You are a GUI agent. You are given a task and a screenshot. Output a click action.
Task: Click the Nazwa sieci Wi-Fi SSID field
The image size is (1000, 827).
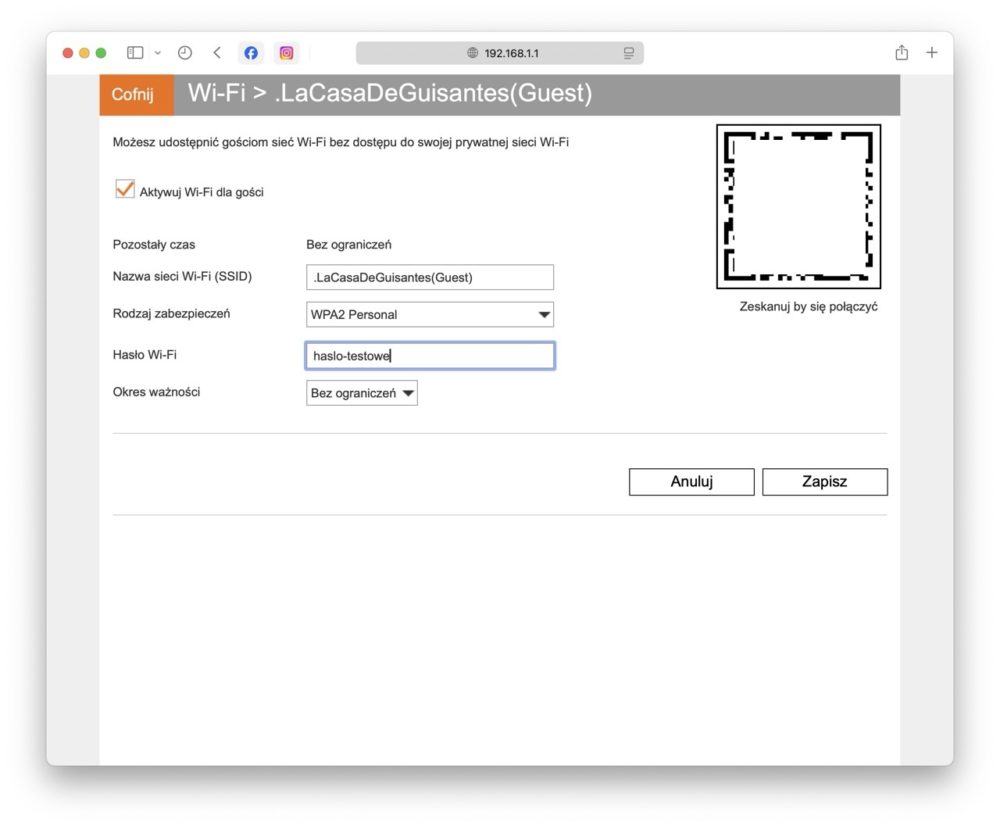pos(430,277)
